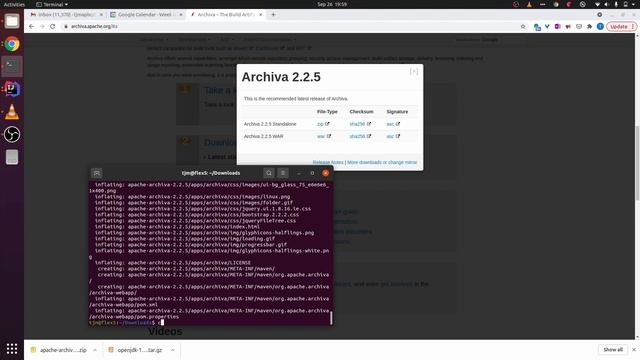Click the 'Archiva 2.2.5 WAR' row label

coord(263,136)
